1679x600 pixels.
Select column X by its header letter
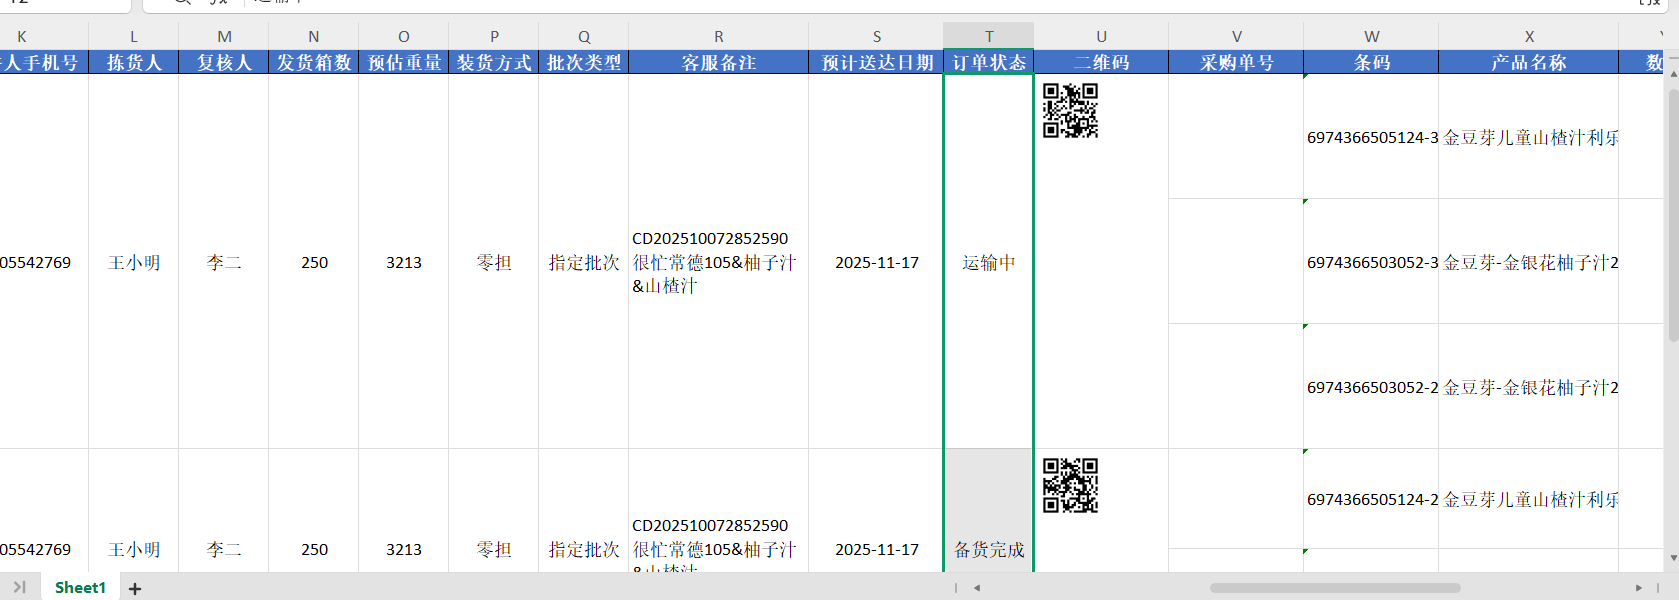(1529, 37)
